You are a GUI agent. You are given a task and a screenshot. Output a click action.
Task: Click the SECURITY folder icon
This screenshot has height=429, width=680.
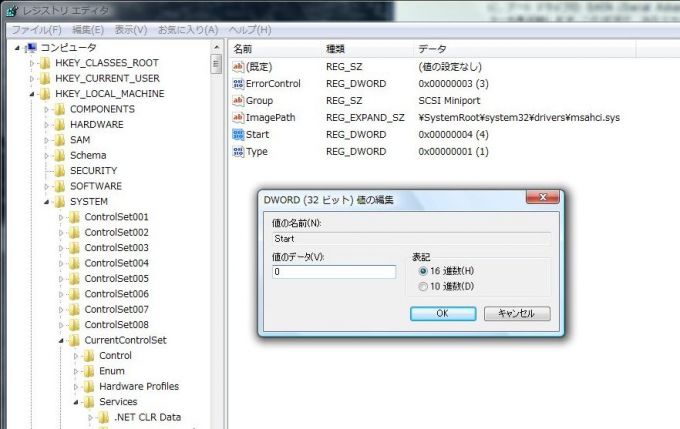60,171
